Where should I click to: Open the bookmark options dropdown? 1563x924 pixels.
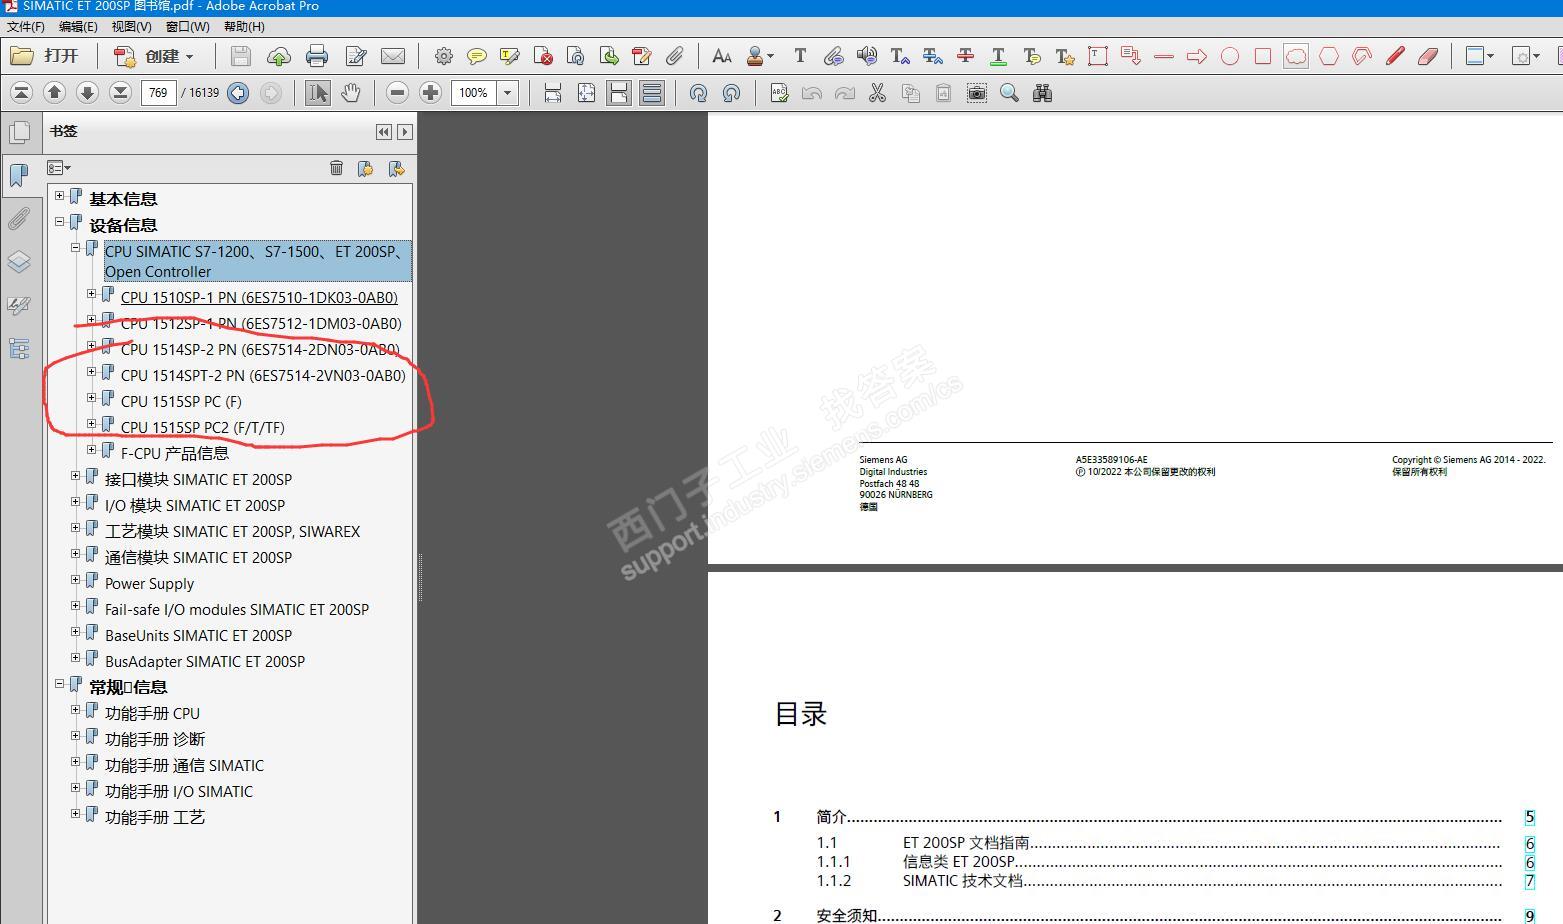pyautogui.click(x=59, y=168)
